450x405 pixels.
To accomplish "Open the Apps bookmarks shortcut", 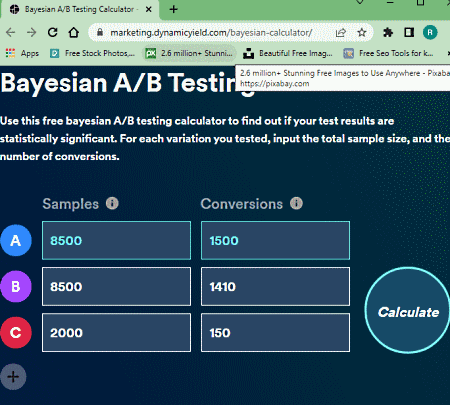I will point(22,53).
